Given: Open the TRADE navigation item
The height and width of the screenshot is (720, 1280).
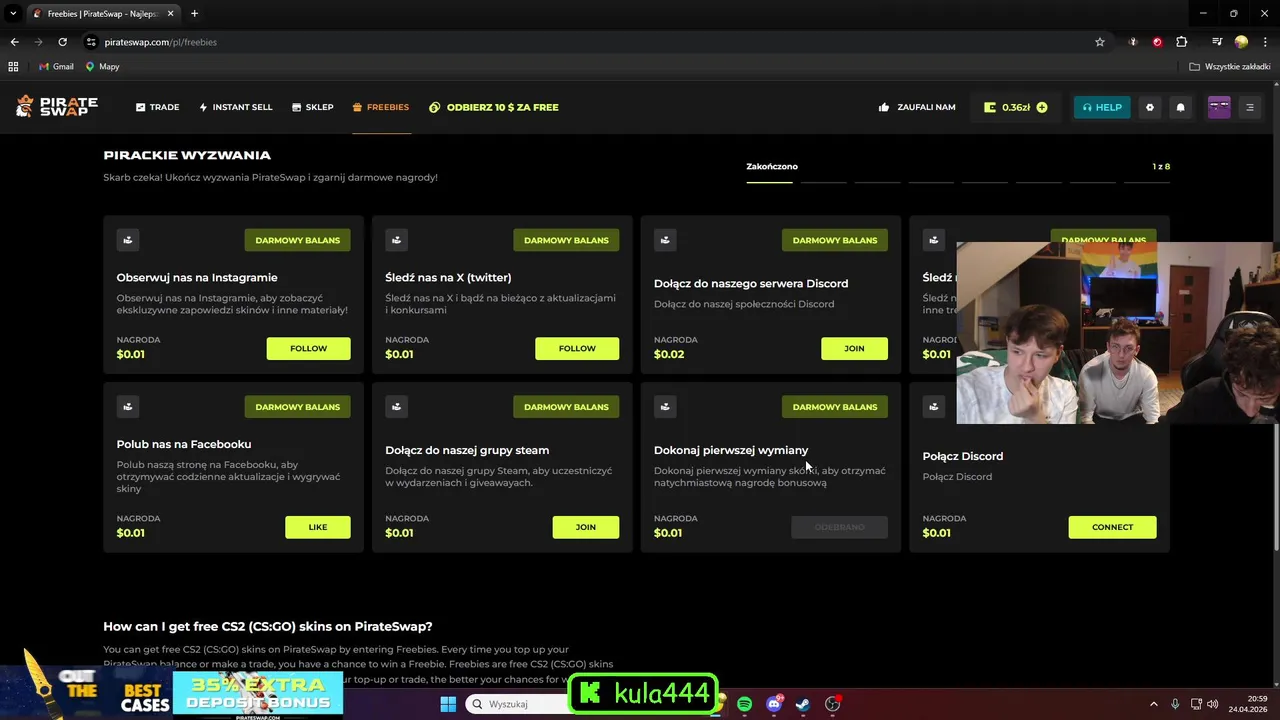Looking at the screenshot, I should click(158, 107).
